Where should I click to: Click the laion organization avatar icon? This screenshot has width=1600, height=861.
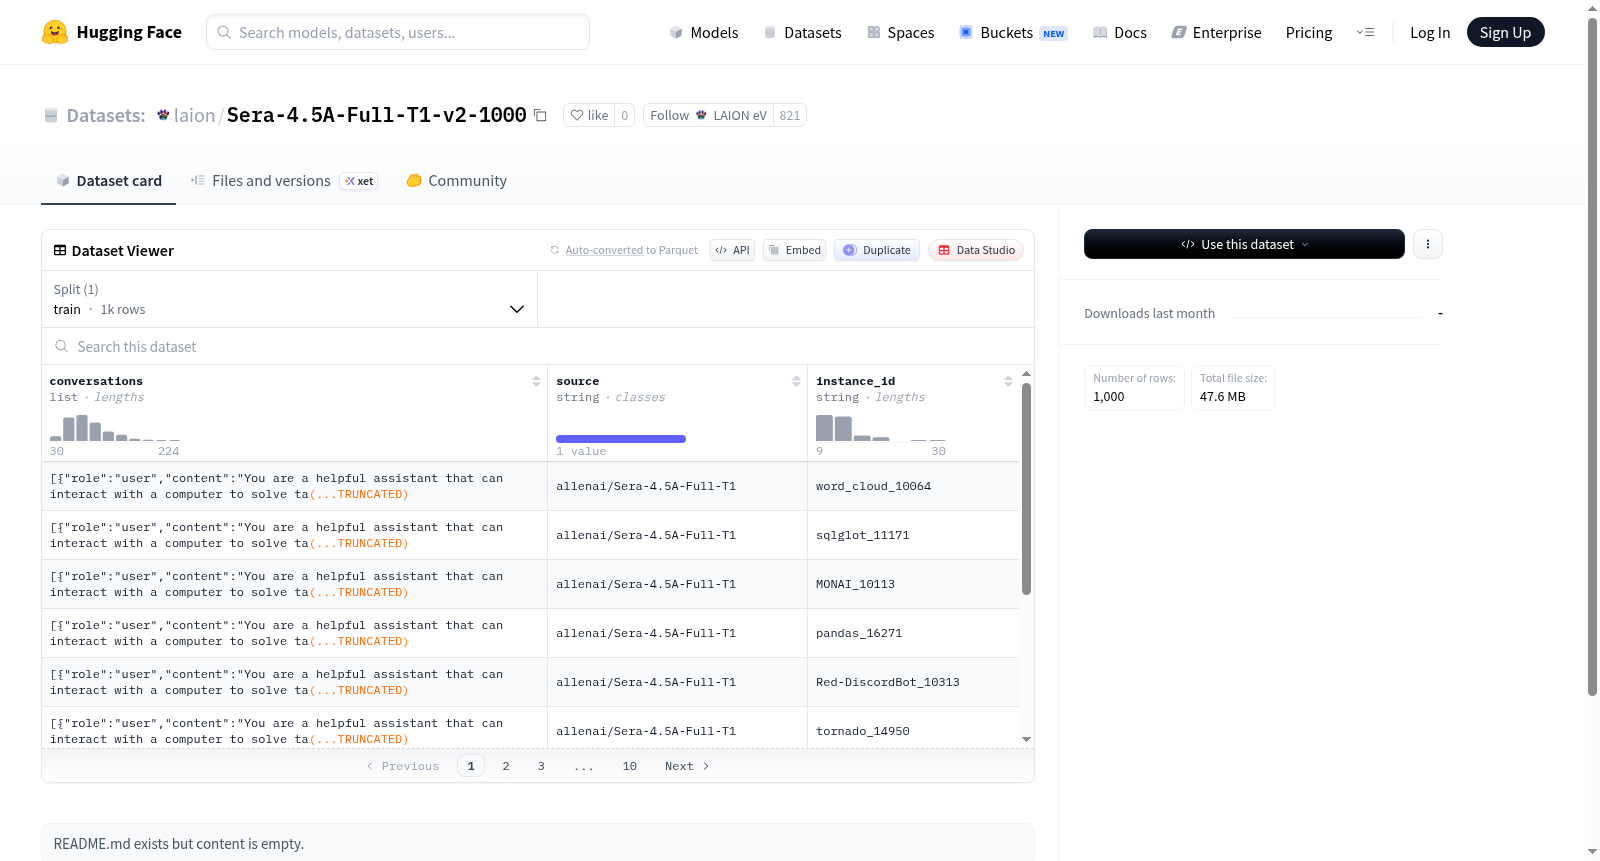(x=163, y=115)
